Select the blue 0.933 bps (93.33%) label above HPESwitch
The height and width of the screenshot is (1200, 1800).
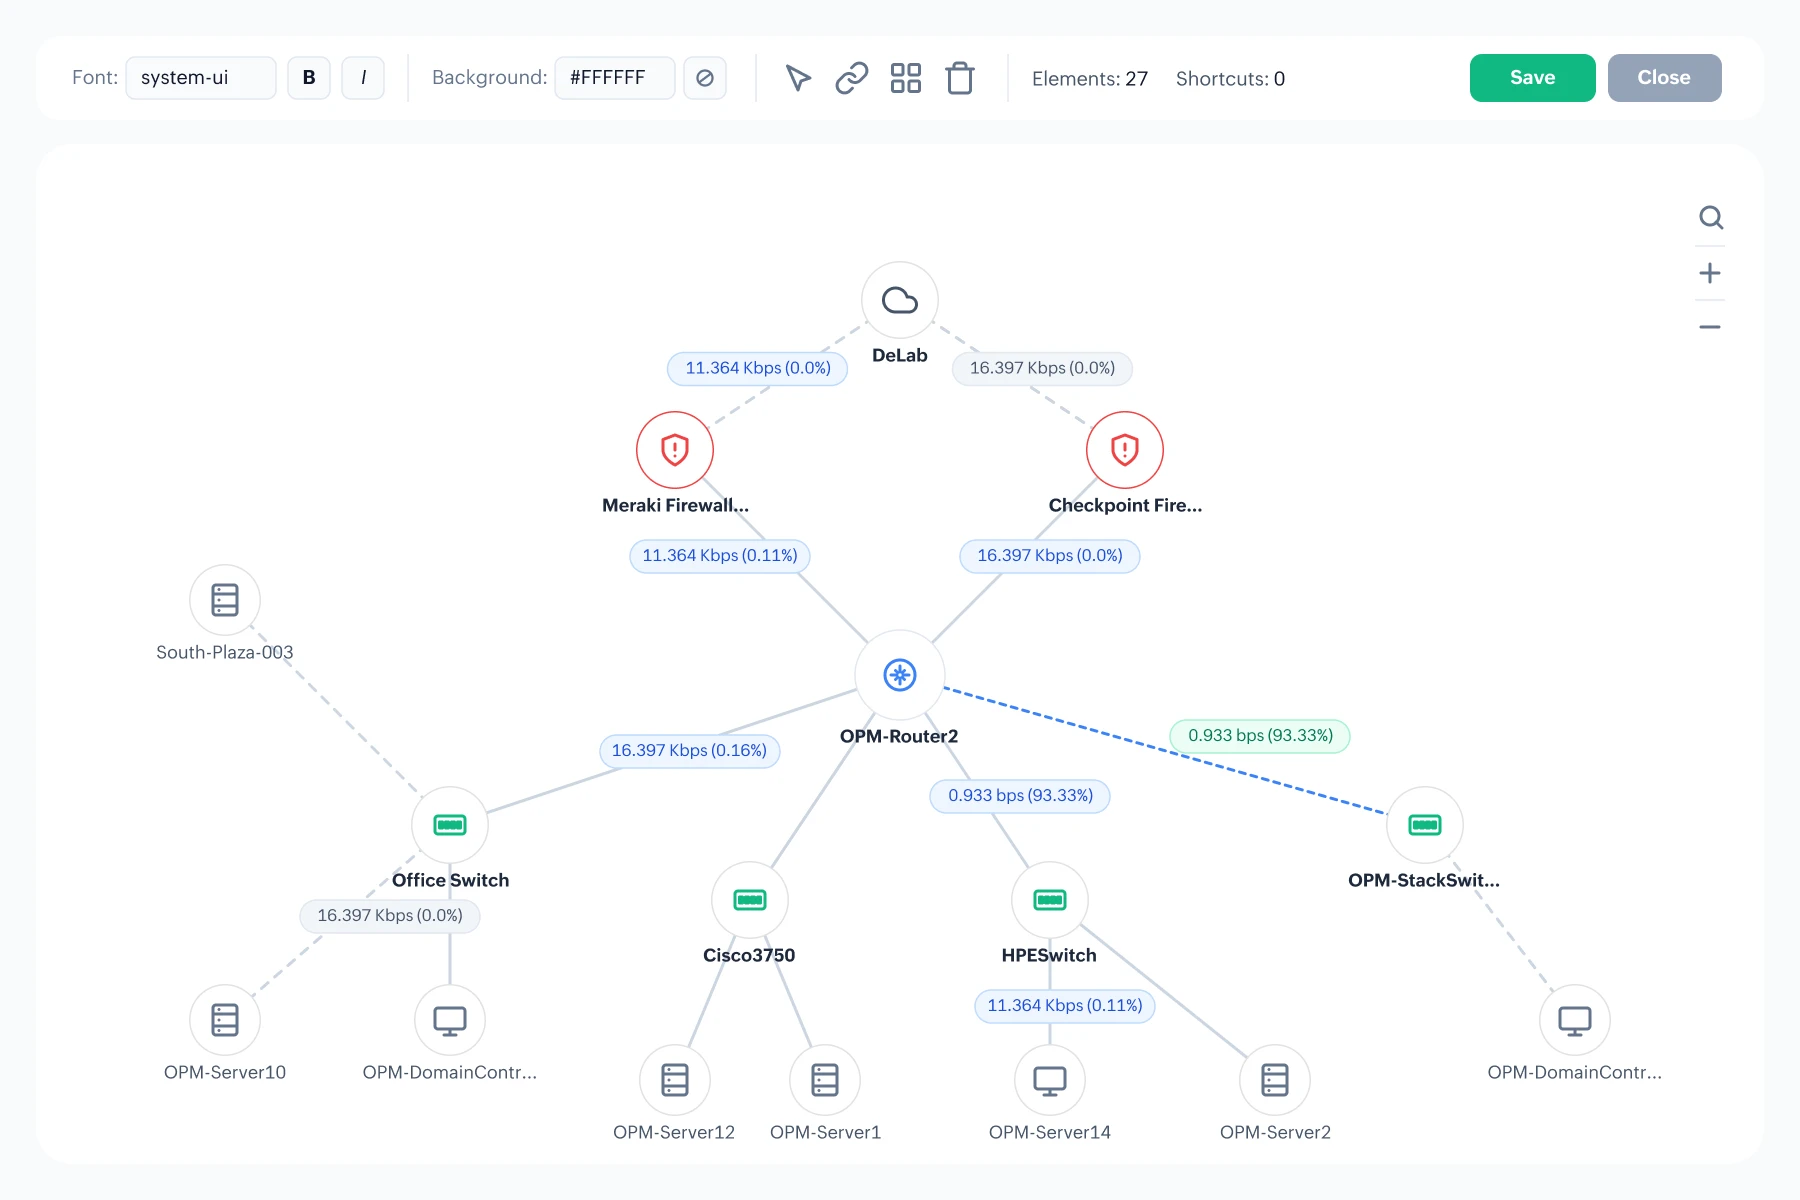coord(1020,796)
